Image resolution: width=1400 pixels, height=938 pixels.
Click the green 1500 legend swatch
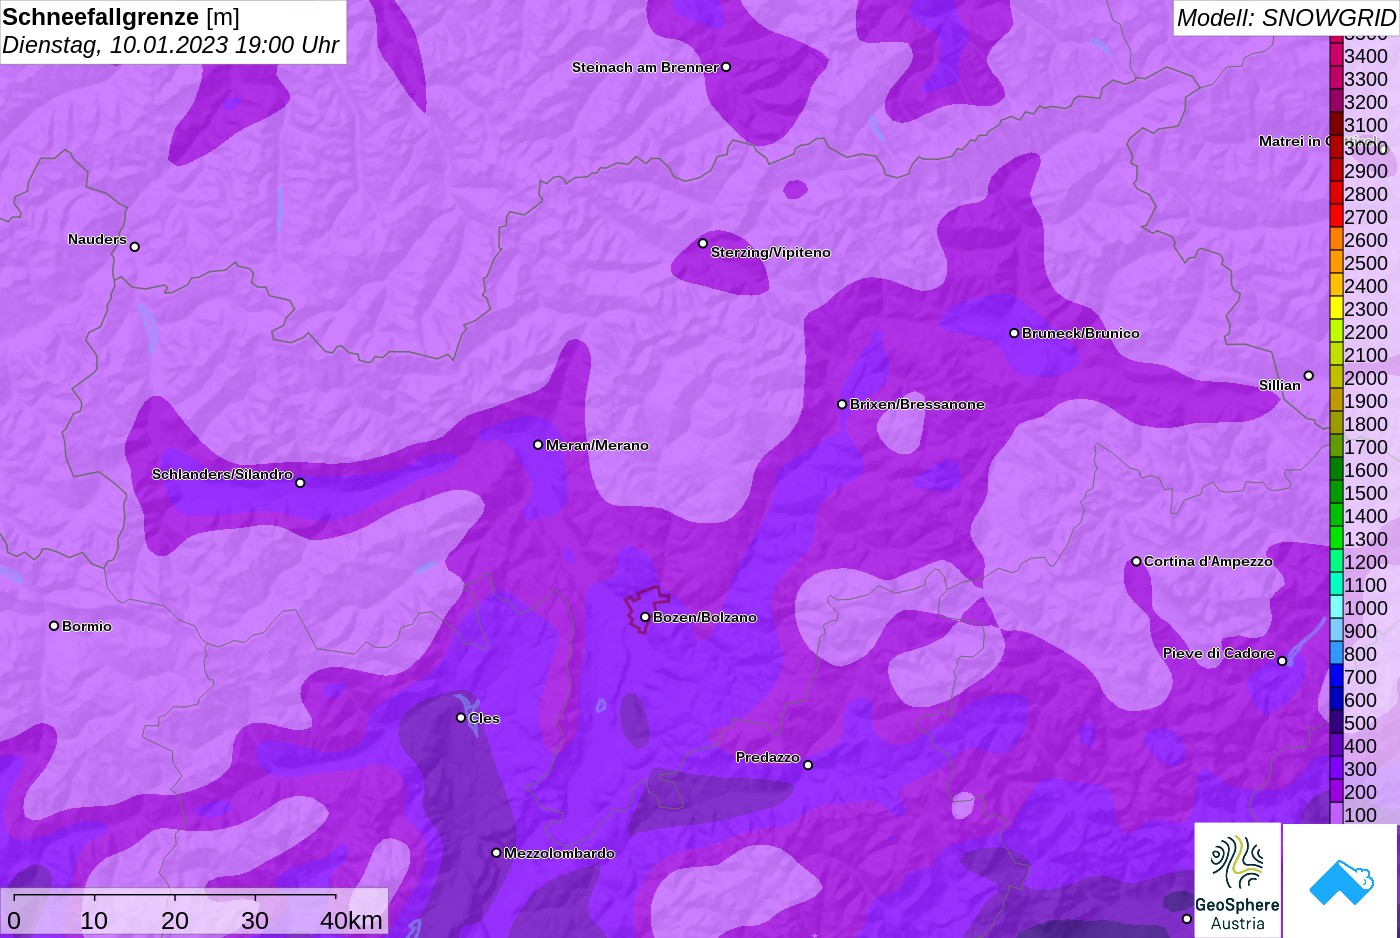pos(1336,492)
